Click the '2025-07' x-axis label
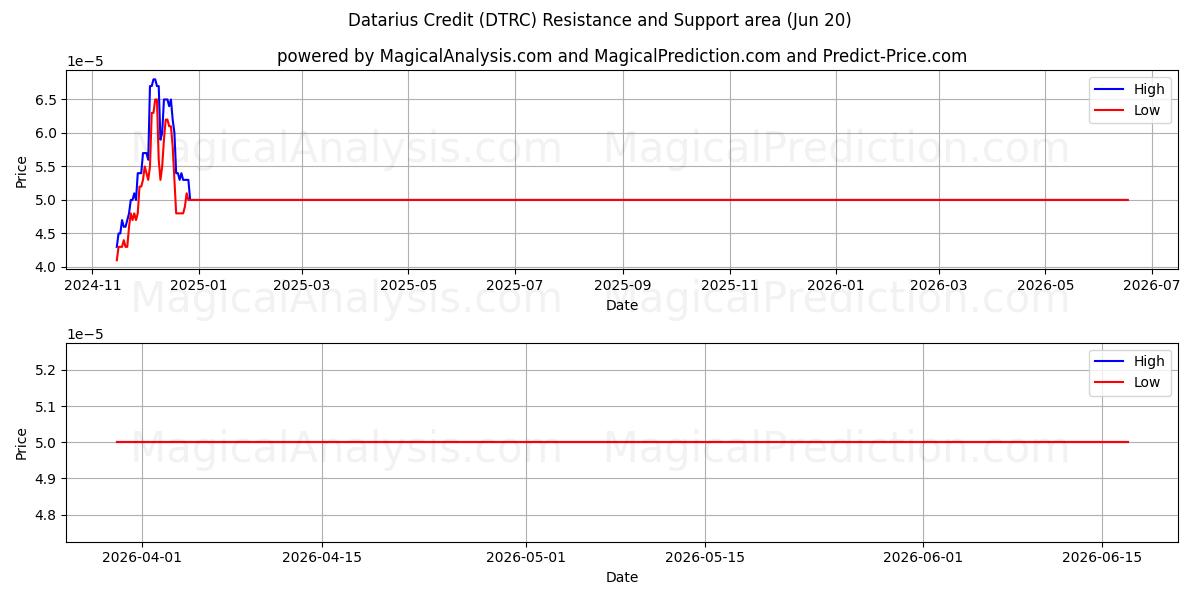 point(515,286)
